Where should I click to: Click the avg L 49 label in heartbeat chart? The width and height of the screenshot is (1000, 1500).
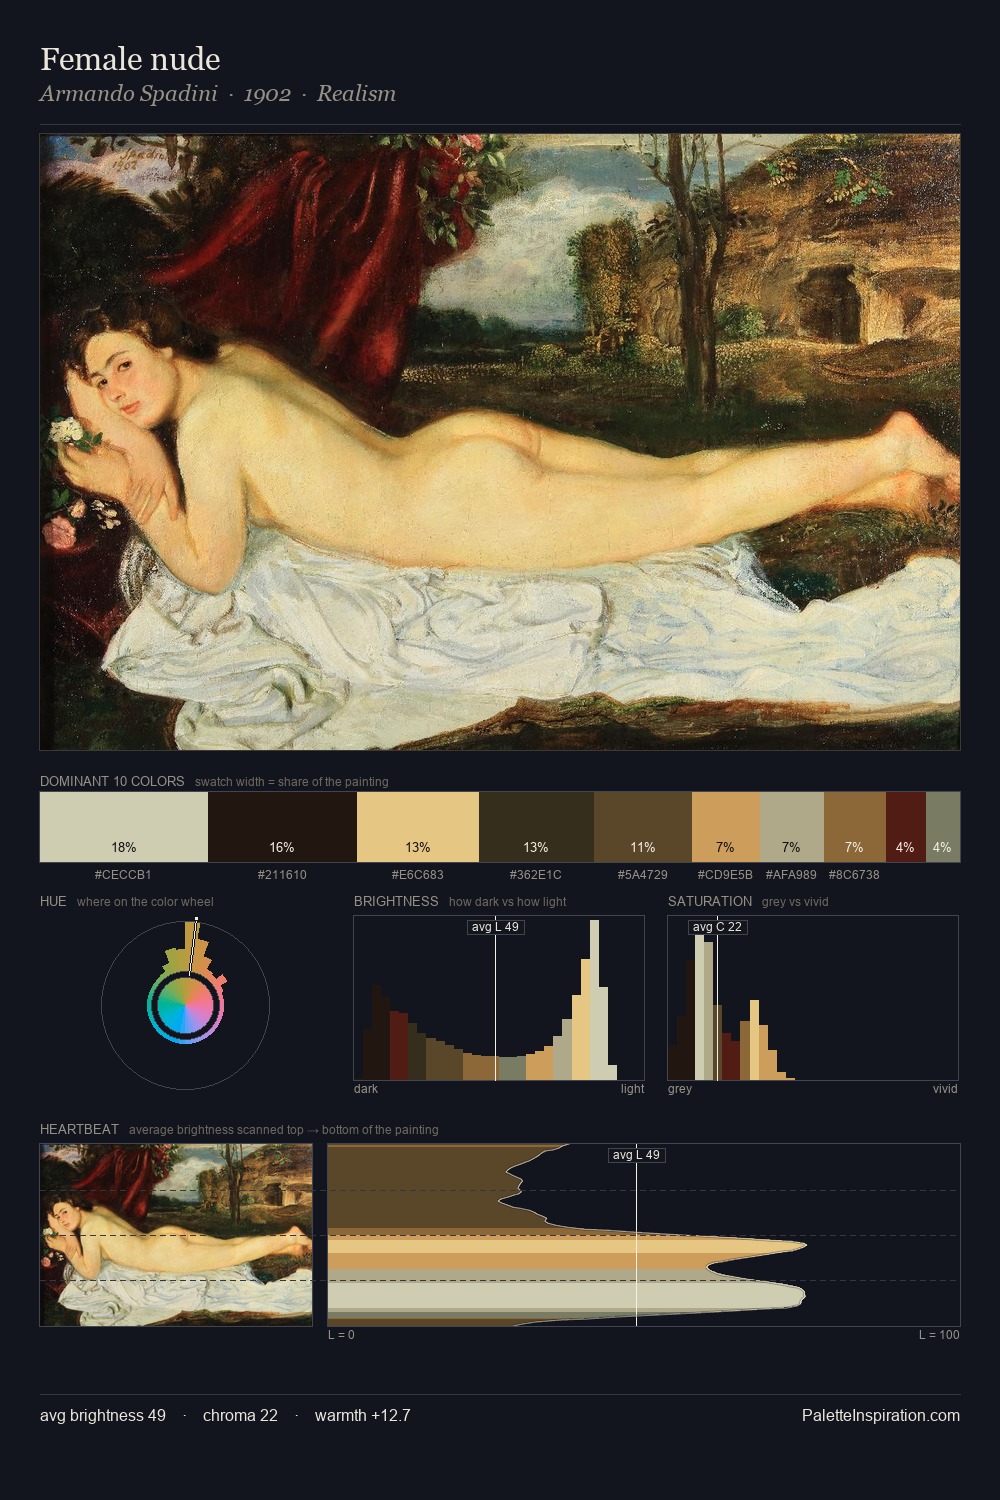(x=636, y=1155)
